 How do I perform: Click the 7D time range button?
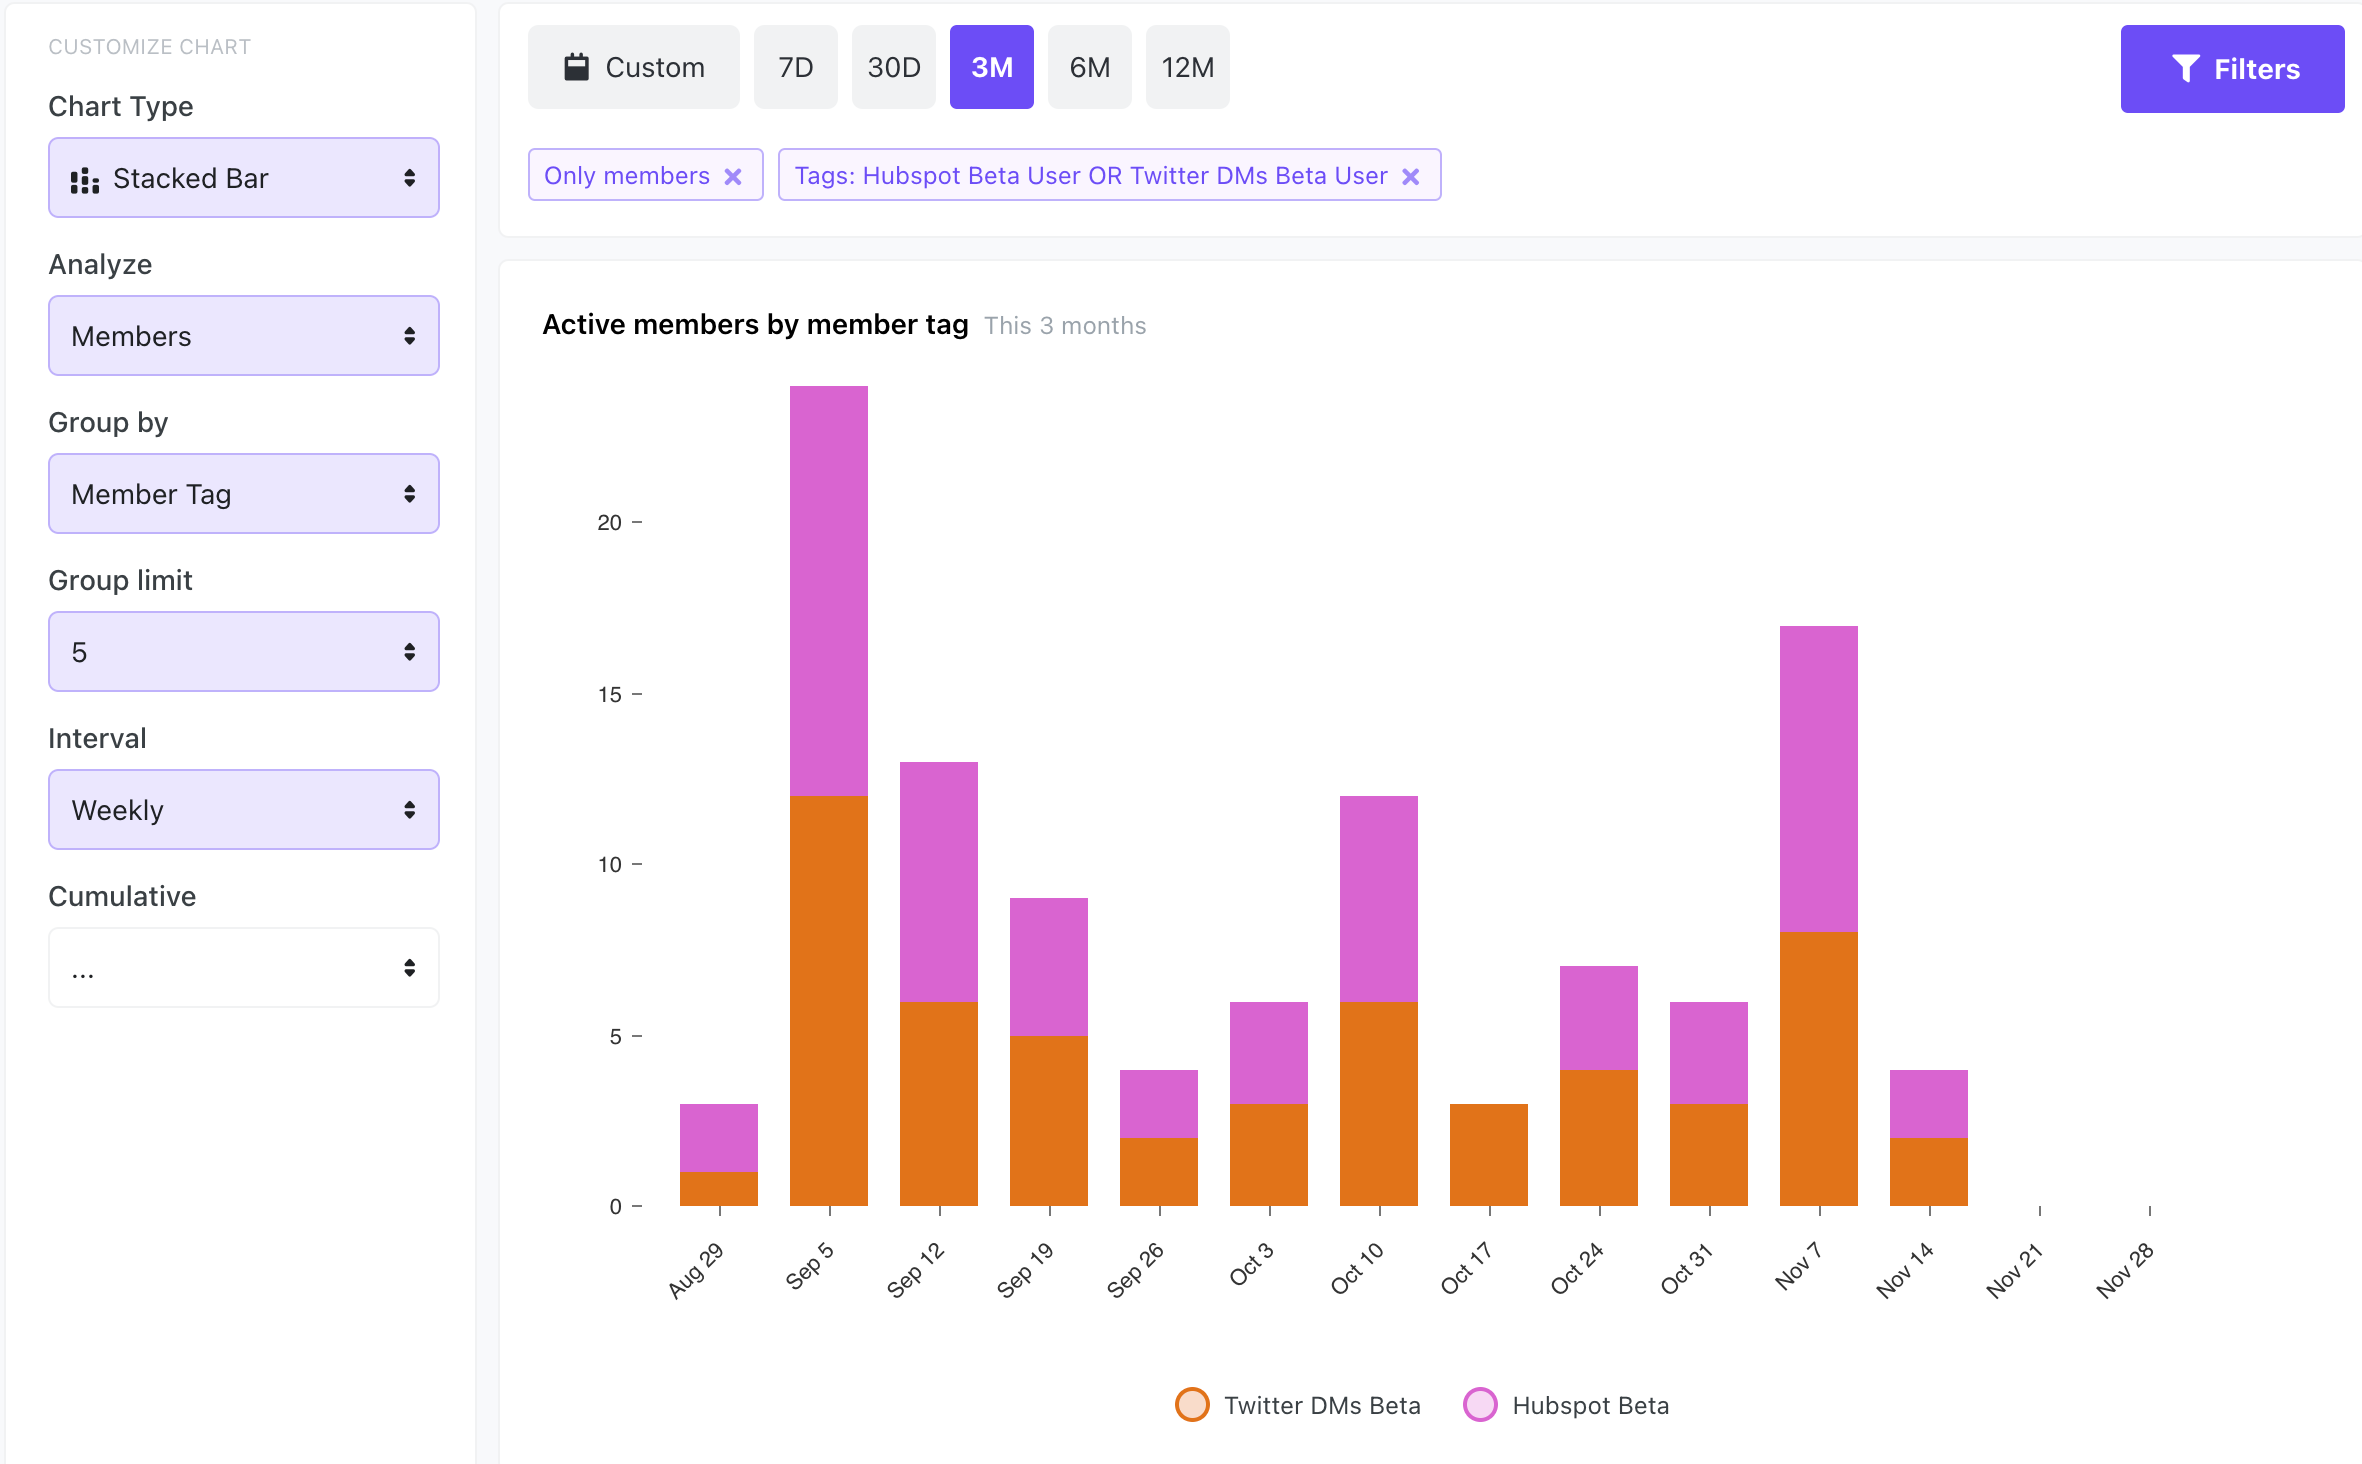pos(796,67)
